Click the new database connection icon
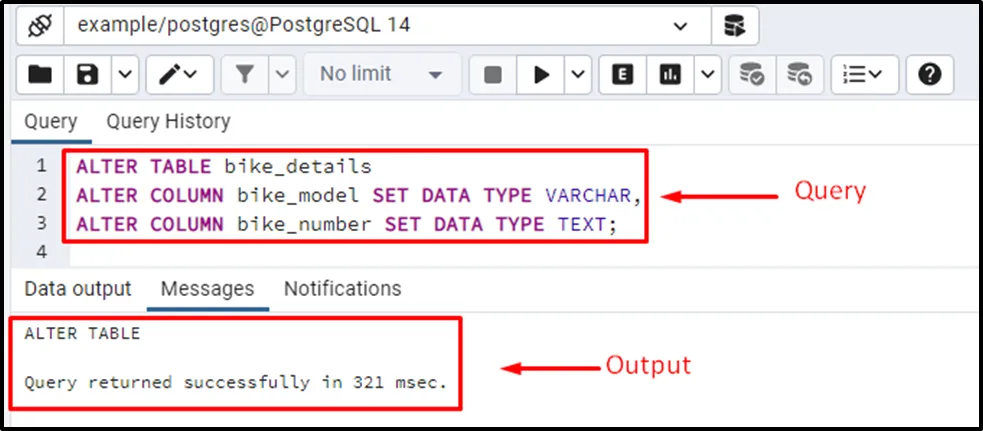The height and width of the screenshot is (431, 983). click(735, 26)
